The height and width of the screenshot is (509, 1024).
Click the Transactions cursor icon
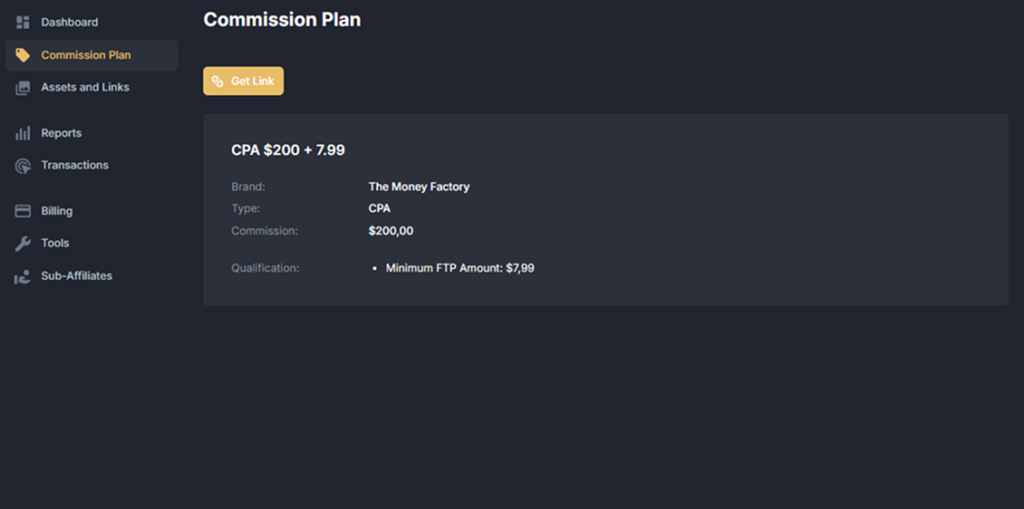(x=22, y=166)
